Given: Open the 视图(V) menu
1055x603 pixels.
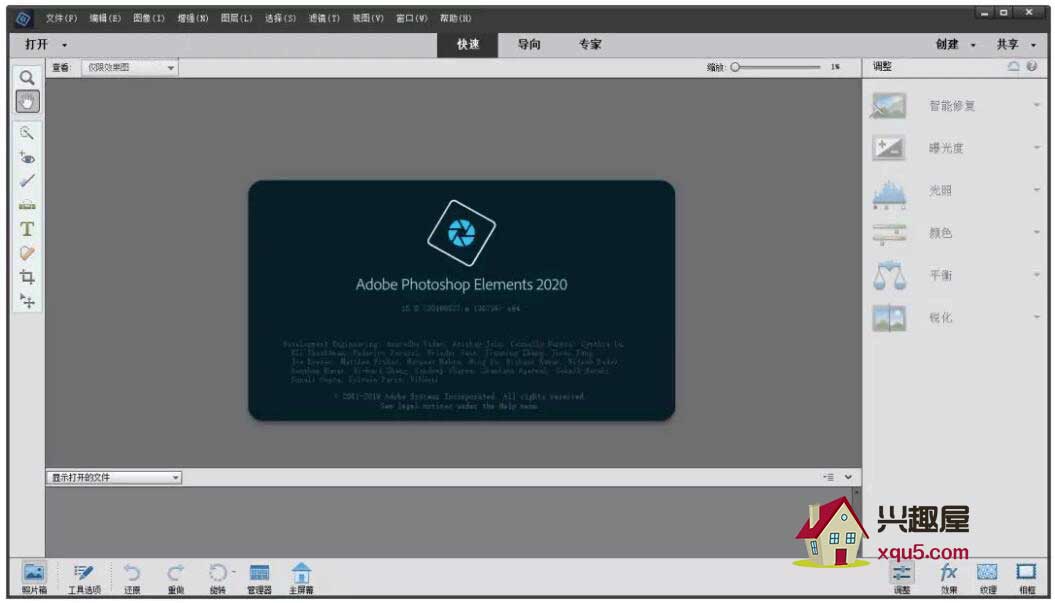Looking at the screenshot, I should 367,18.
